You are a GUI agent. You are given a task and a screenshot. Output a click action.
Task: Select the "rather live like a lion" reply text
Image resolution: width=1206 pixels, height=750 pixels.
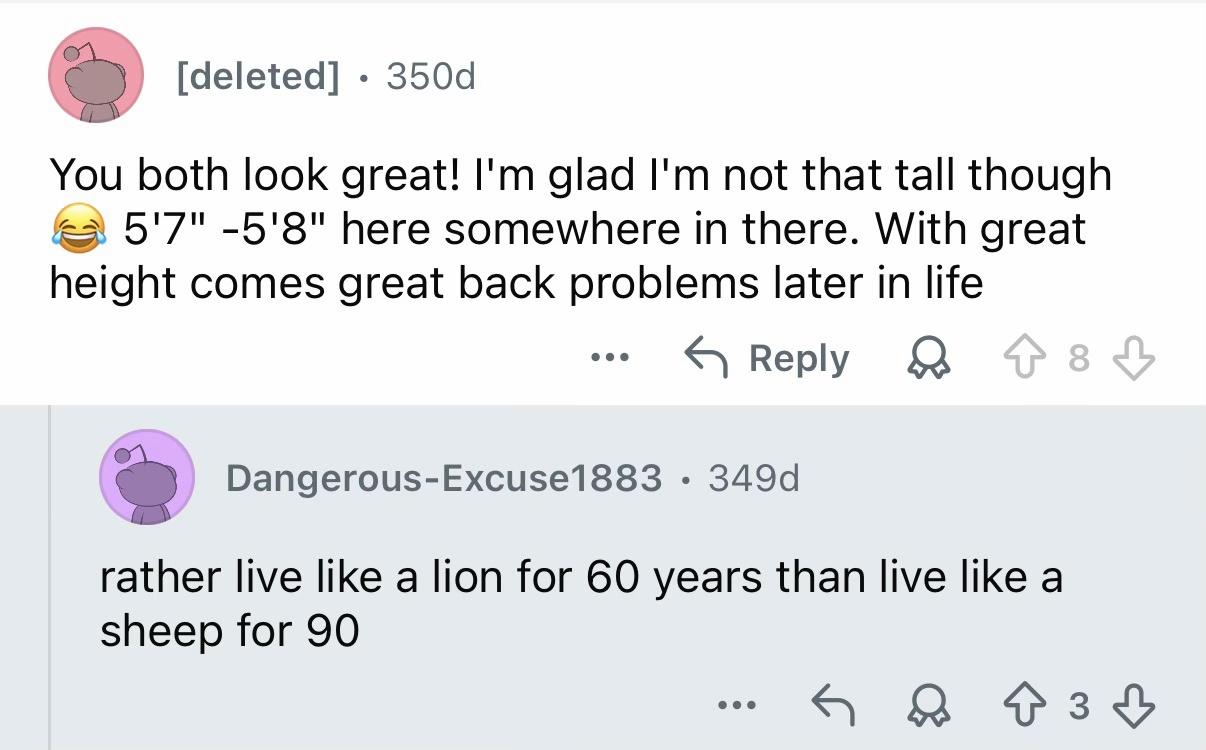pyautogui.click(x=580, y=603)
